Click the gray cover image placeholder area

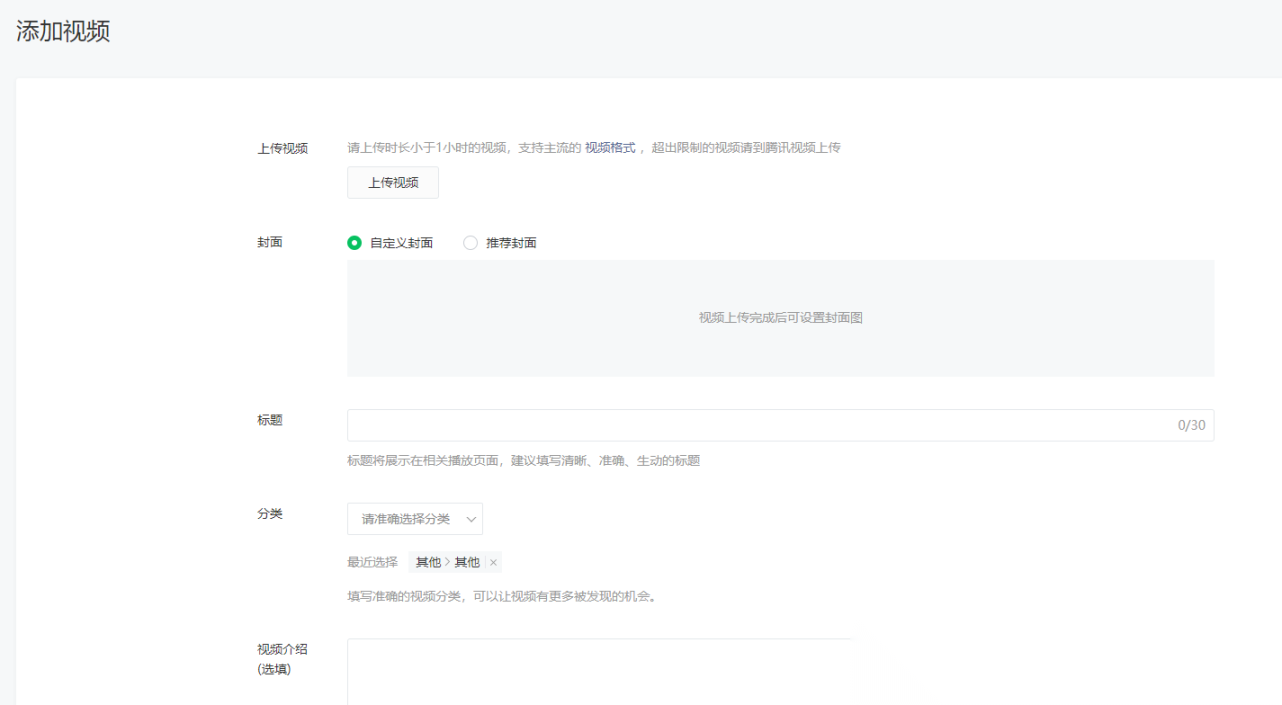click(x=780, y=318)
